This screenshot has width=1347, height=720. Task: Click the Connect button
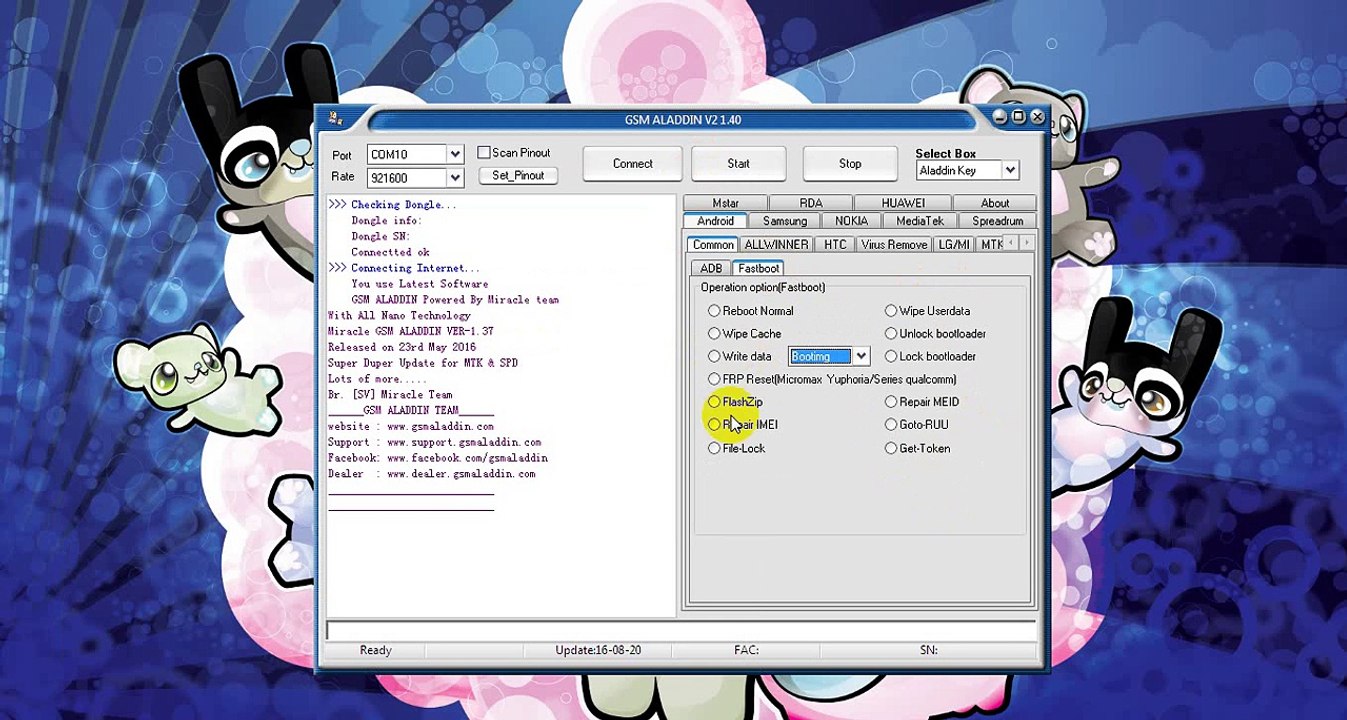(x=633, y=164)
